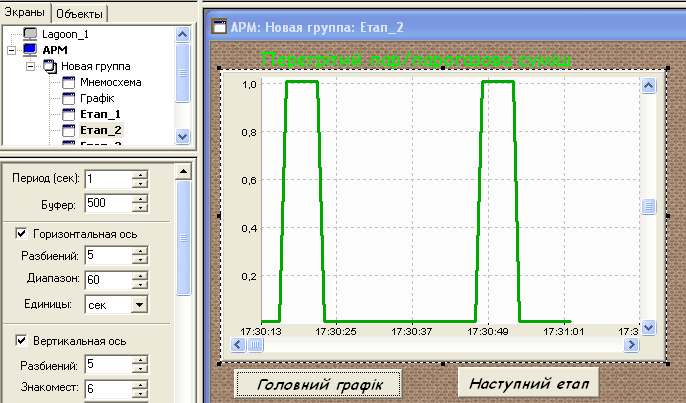The image size is (686, 403).
Task: Click chart horizontal scroll right arrow
Action: coord(631,345)
